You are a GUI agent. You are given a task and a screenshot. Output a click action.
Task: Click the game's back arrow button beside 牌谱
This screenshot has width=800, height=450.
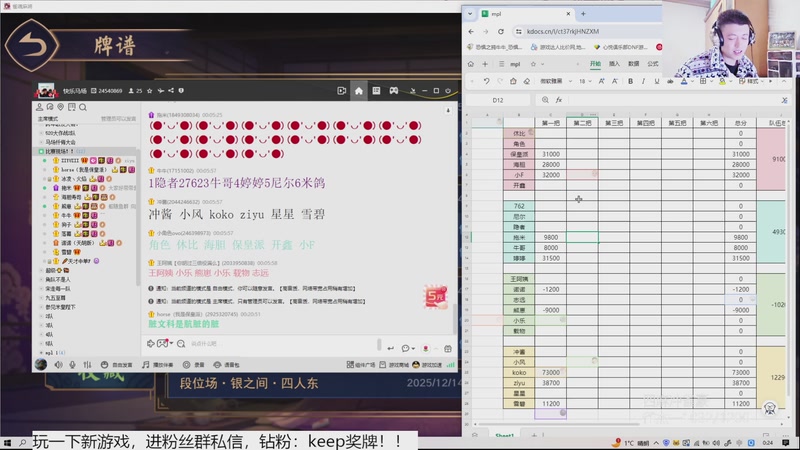32,45
